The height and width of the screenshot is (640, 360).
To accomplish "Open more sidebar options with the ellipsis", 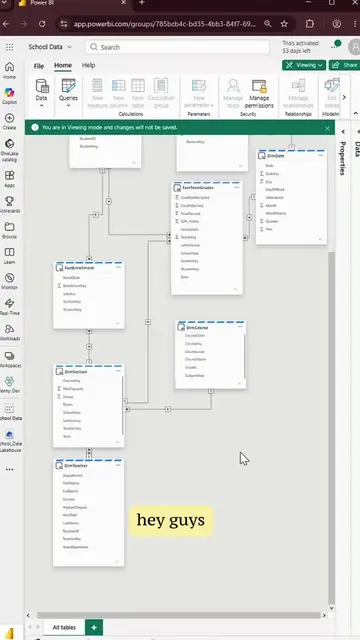I will pos(9,469).
